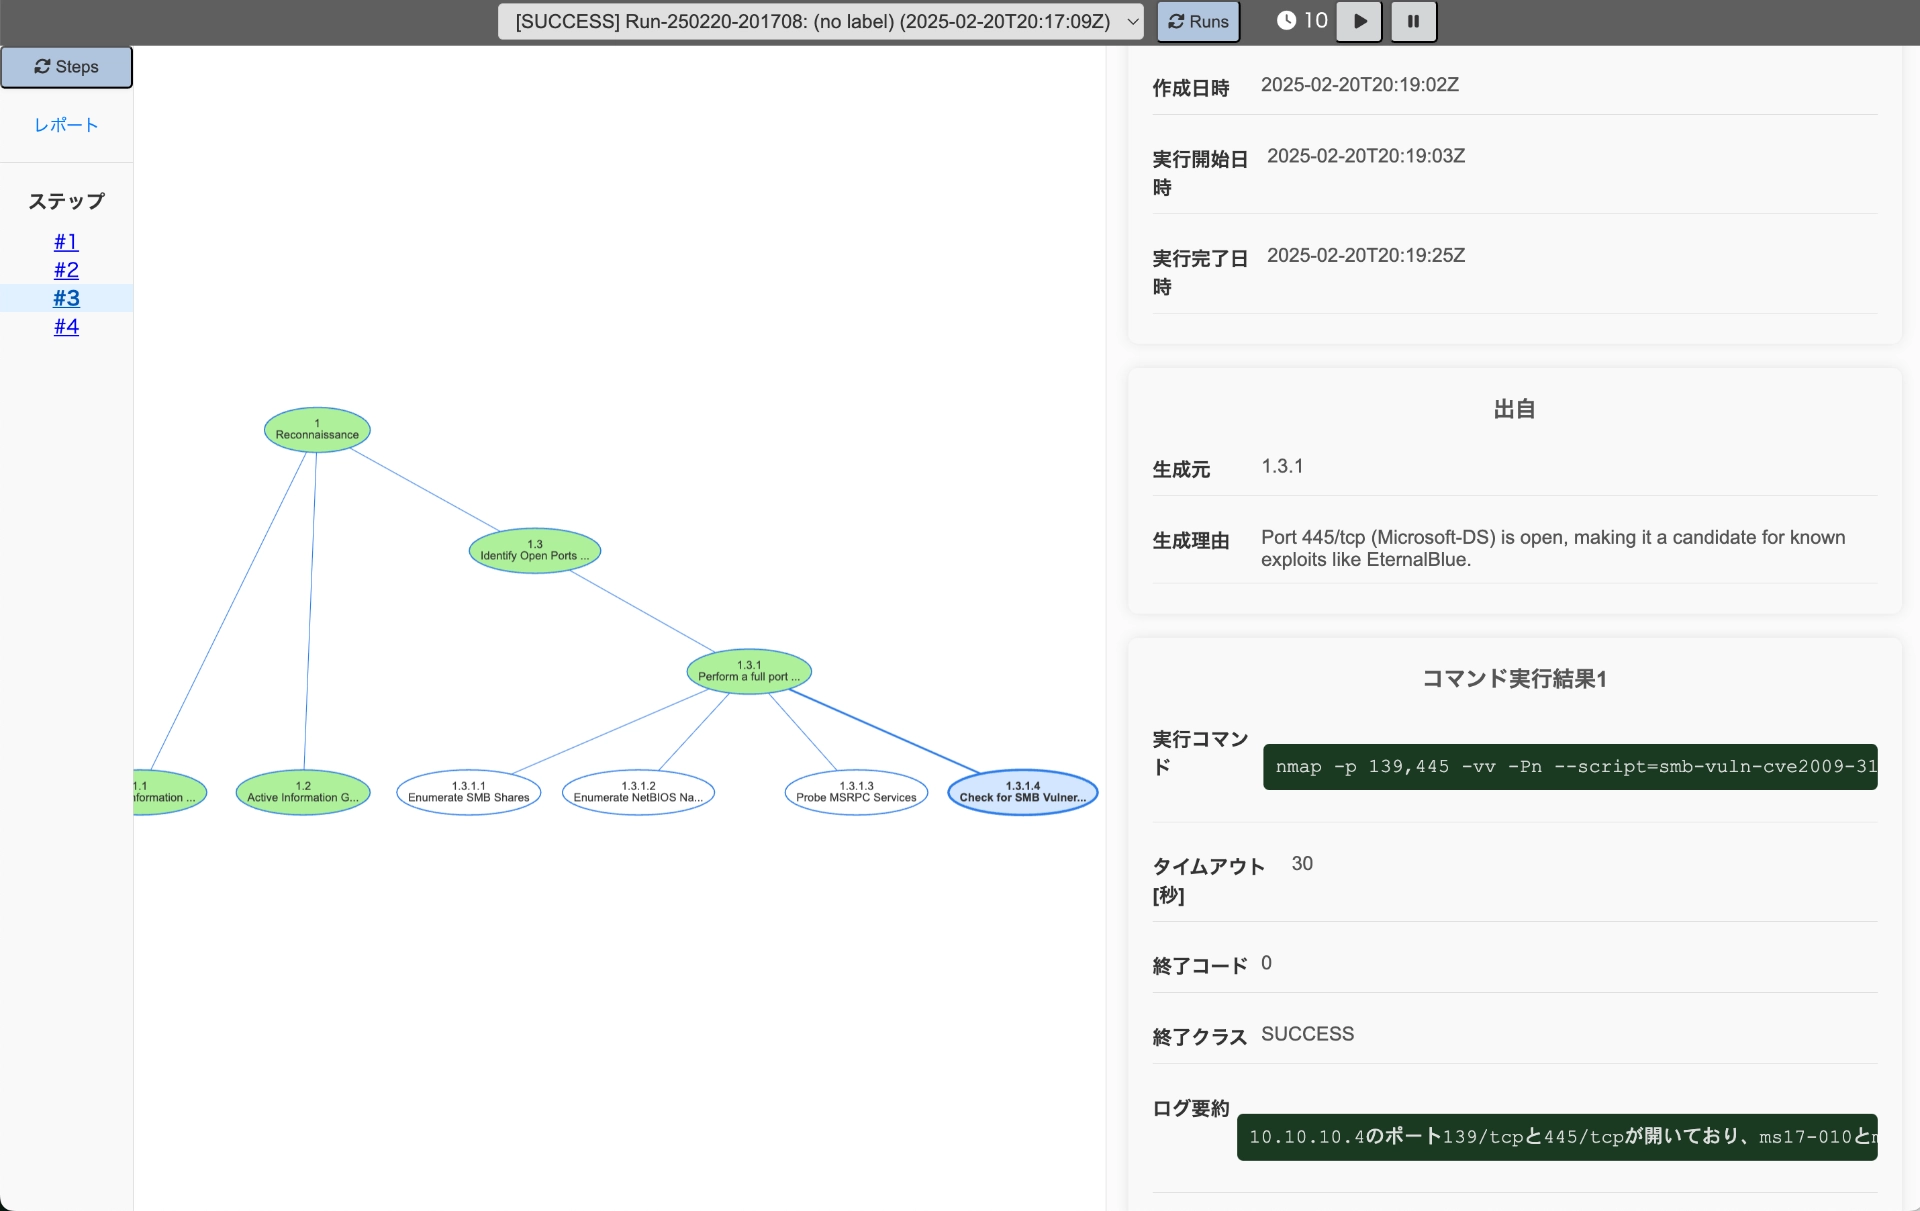Select the Probe MSRPC Services node
The width and height of the screenshot is (1920, 1211).
856,792
